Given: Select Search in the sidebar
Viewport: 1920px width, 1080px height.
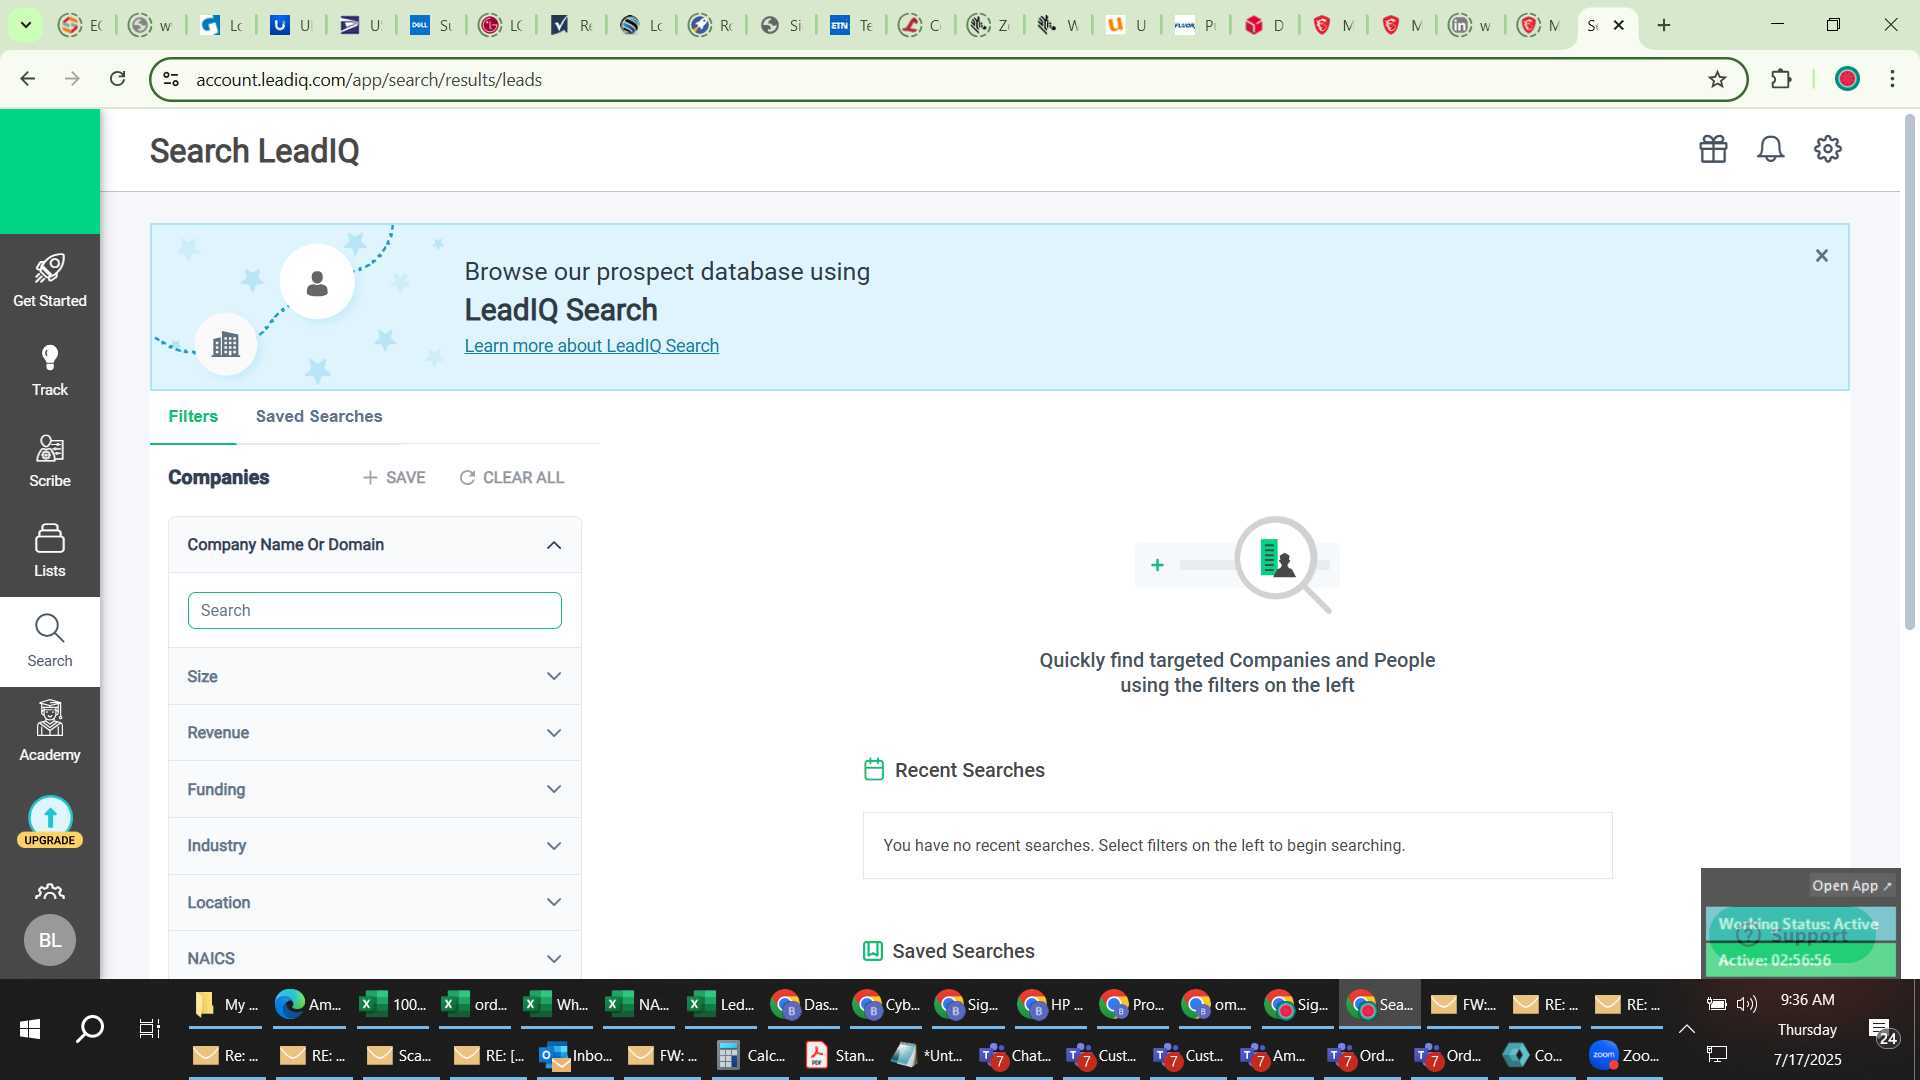Looking at the screenshot, I should (50, 642).
